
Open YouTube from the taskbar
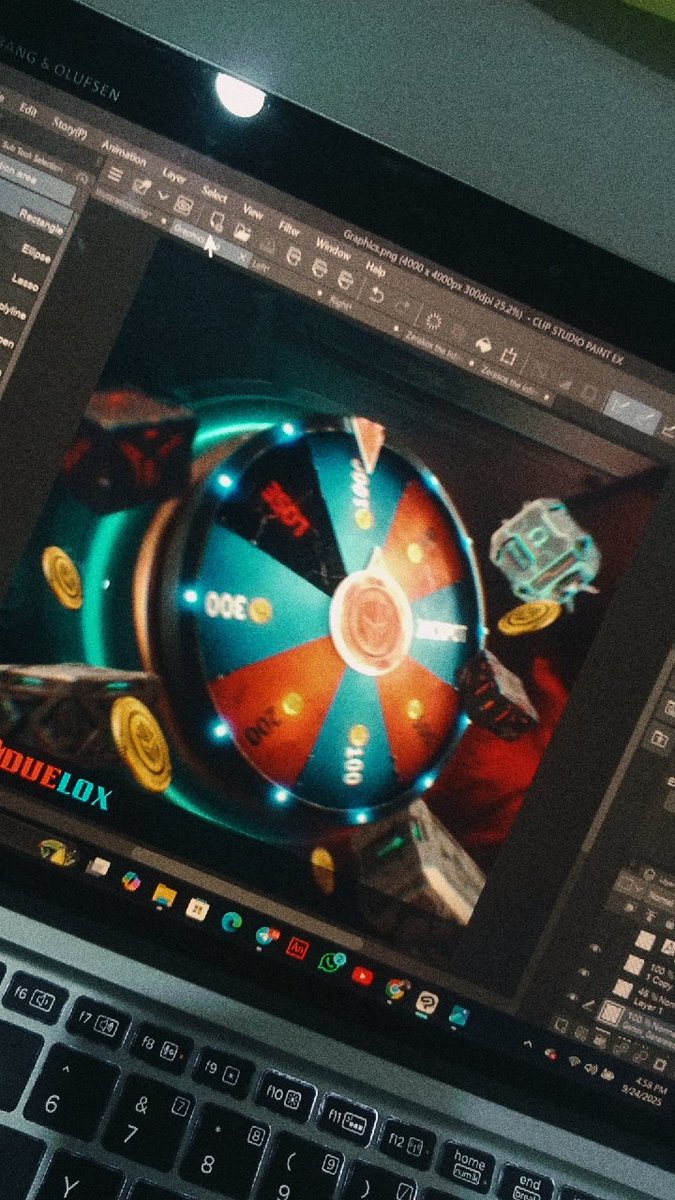click(x=361, y=975)
